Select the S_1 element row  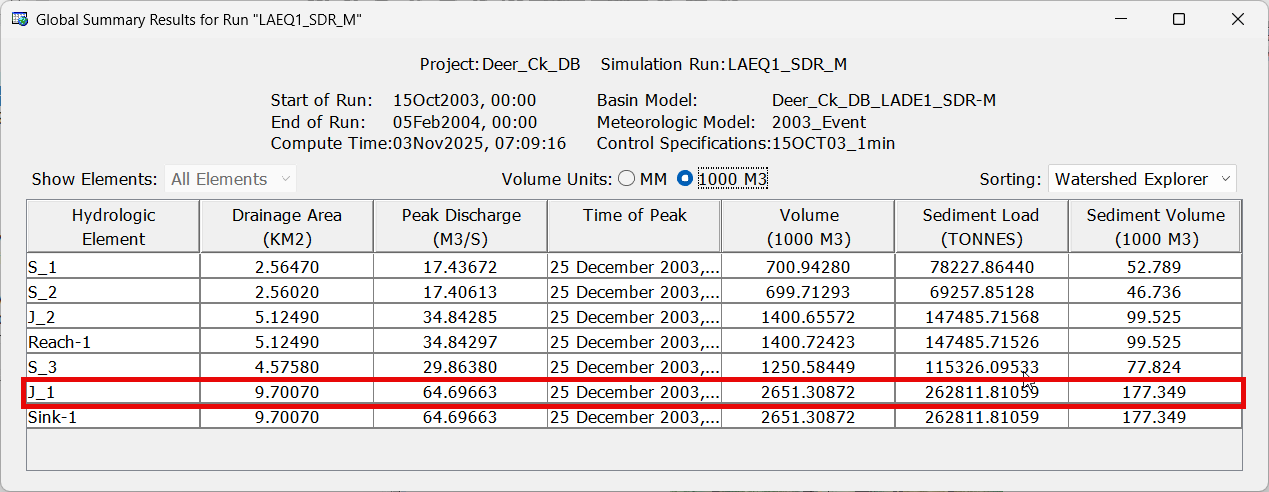click(x=113, y=267)
